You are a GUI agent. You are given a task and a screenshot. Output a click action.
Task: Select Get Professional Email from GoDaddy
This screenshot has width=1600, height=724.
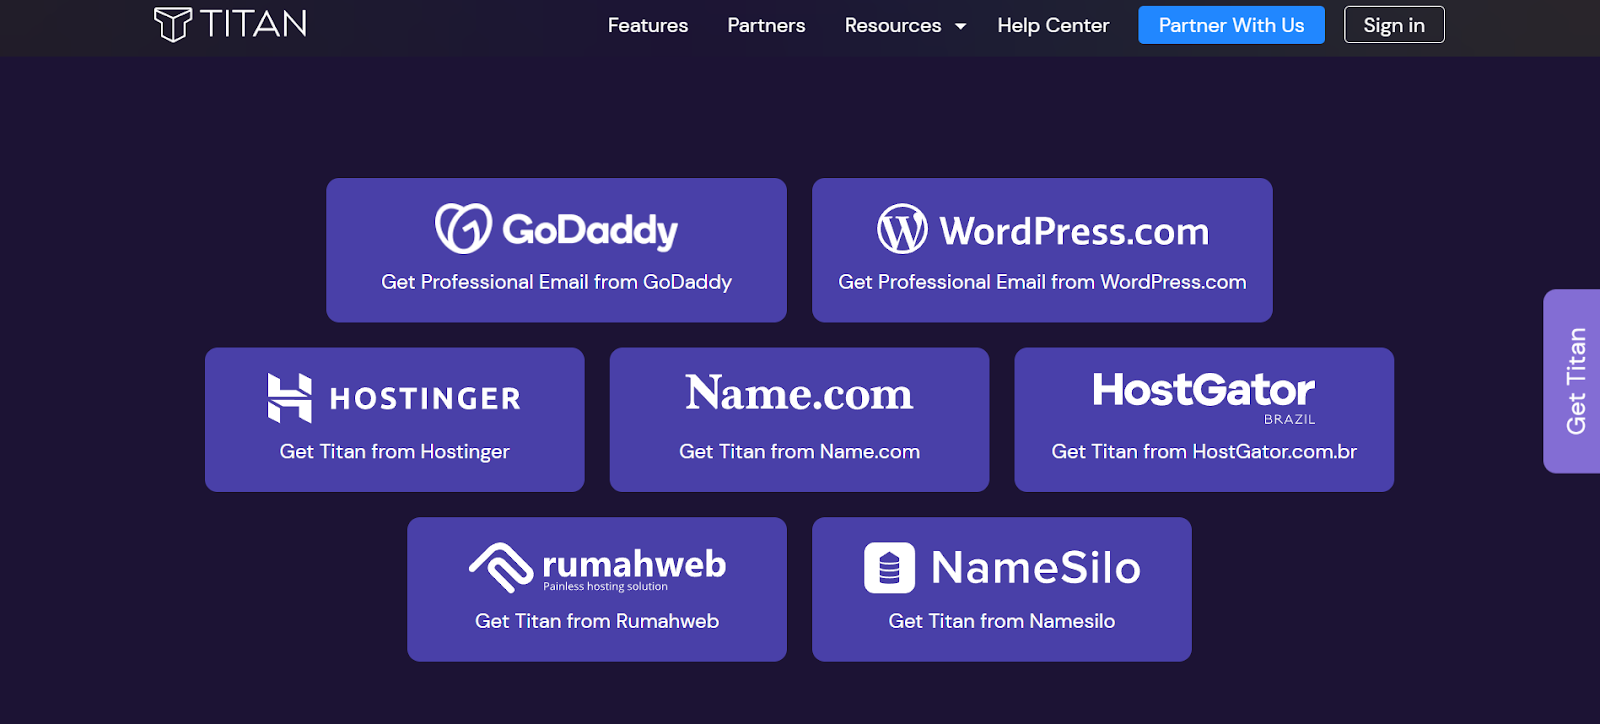[x=556, y=282]
